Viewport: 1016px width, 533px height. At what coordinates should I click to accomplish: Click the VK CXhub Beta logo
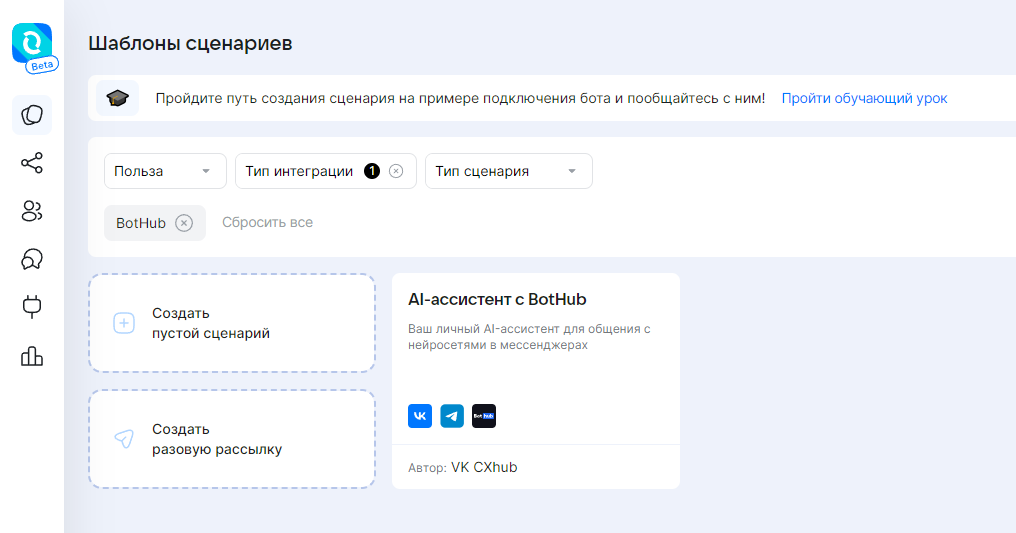click(x=34, y=48)
